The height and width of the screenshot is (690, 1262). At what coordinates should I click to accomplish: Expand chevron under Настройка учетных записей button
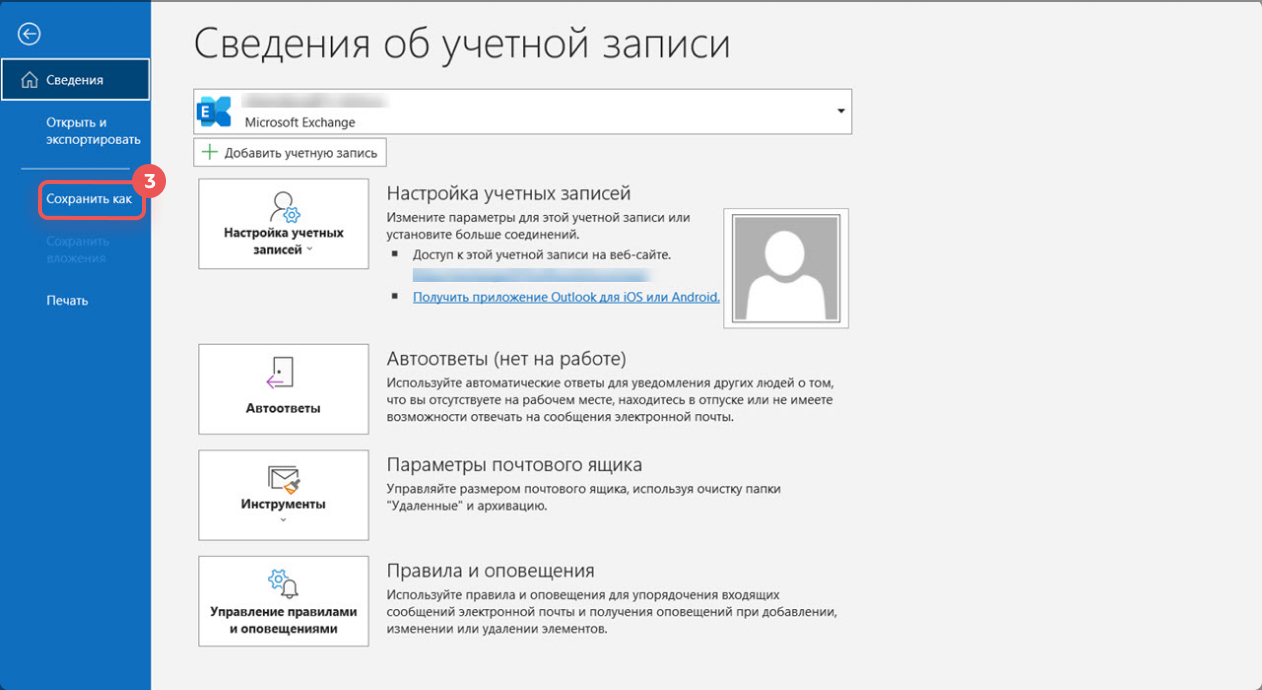click(x=310, y=250)
